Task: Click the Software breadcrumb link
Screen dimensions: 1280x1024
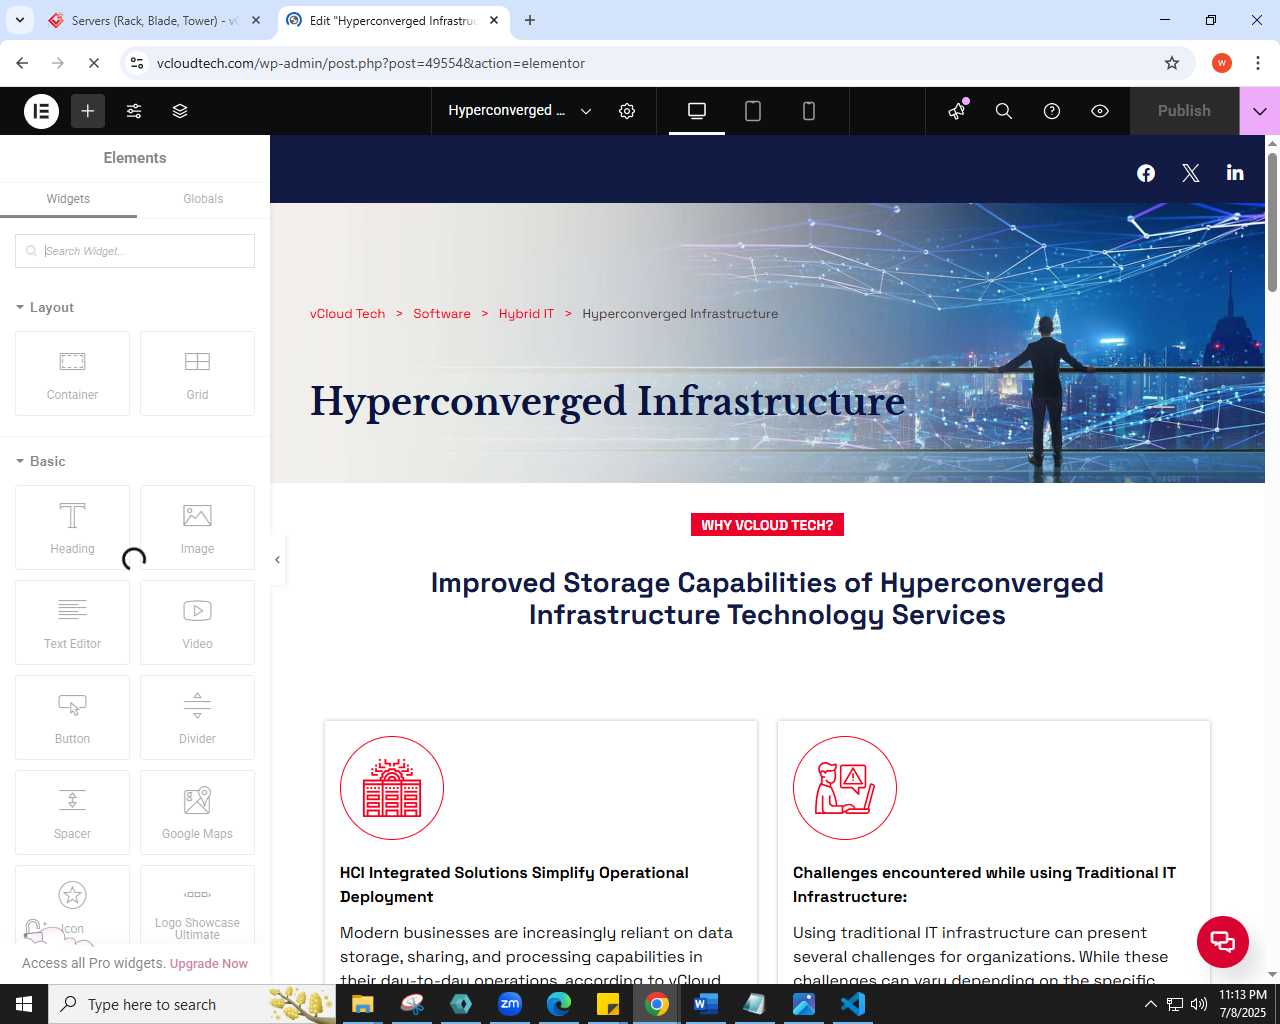Action: [442, 314]
